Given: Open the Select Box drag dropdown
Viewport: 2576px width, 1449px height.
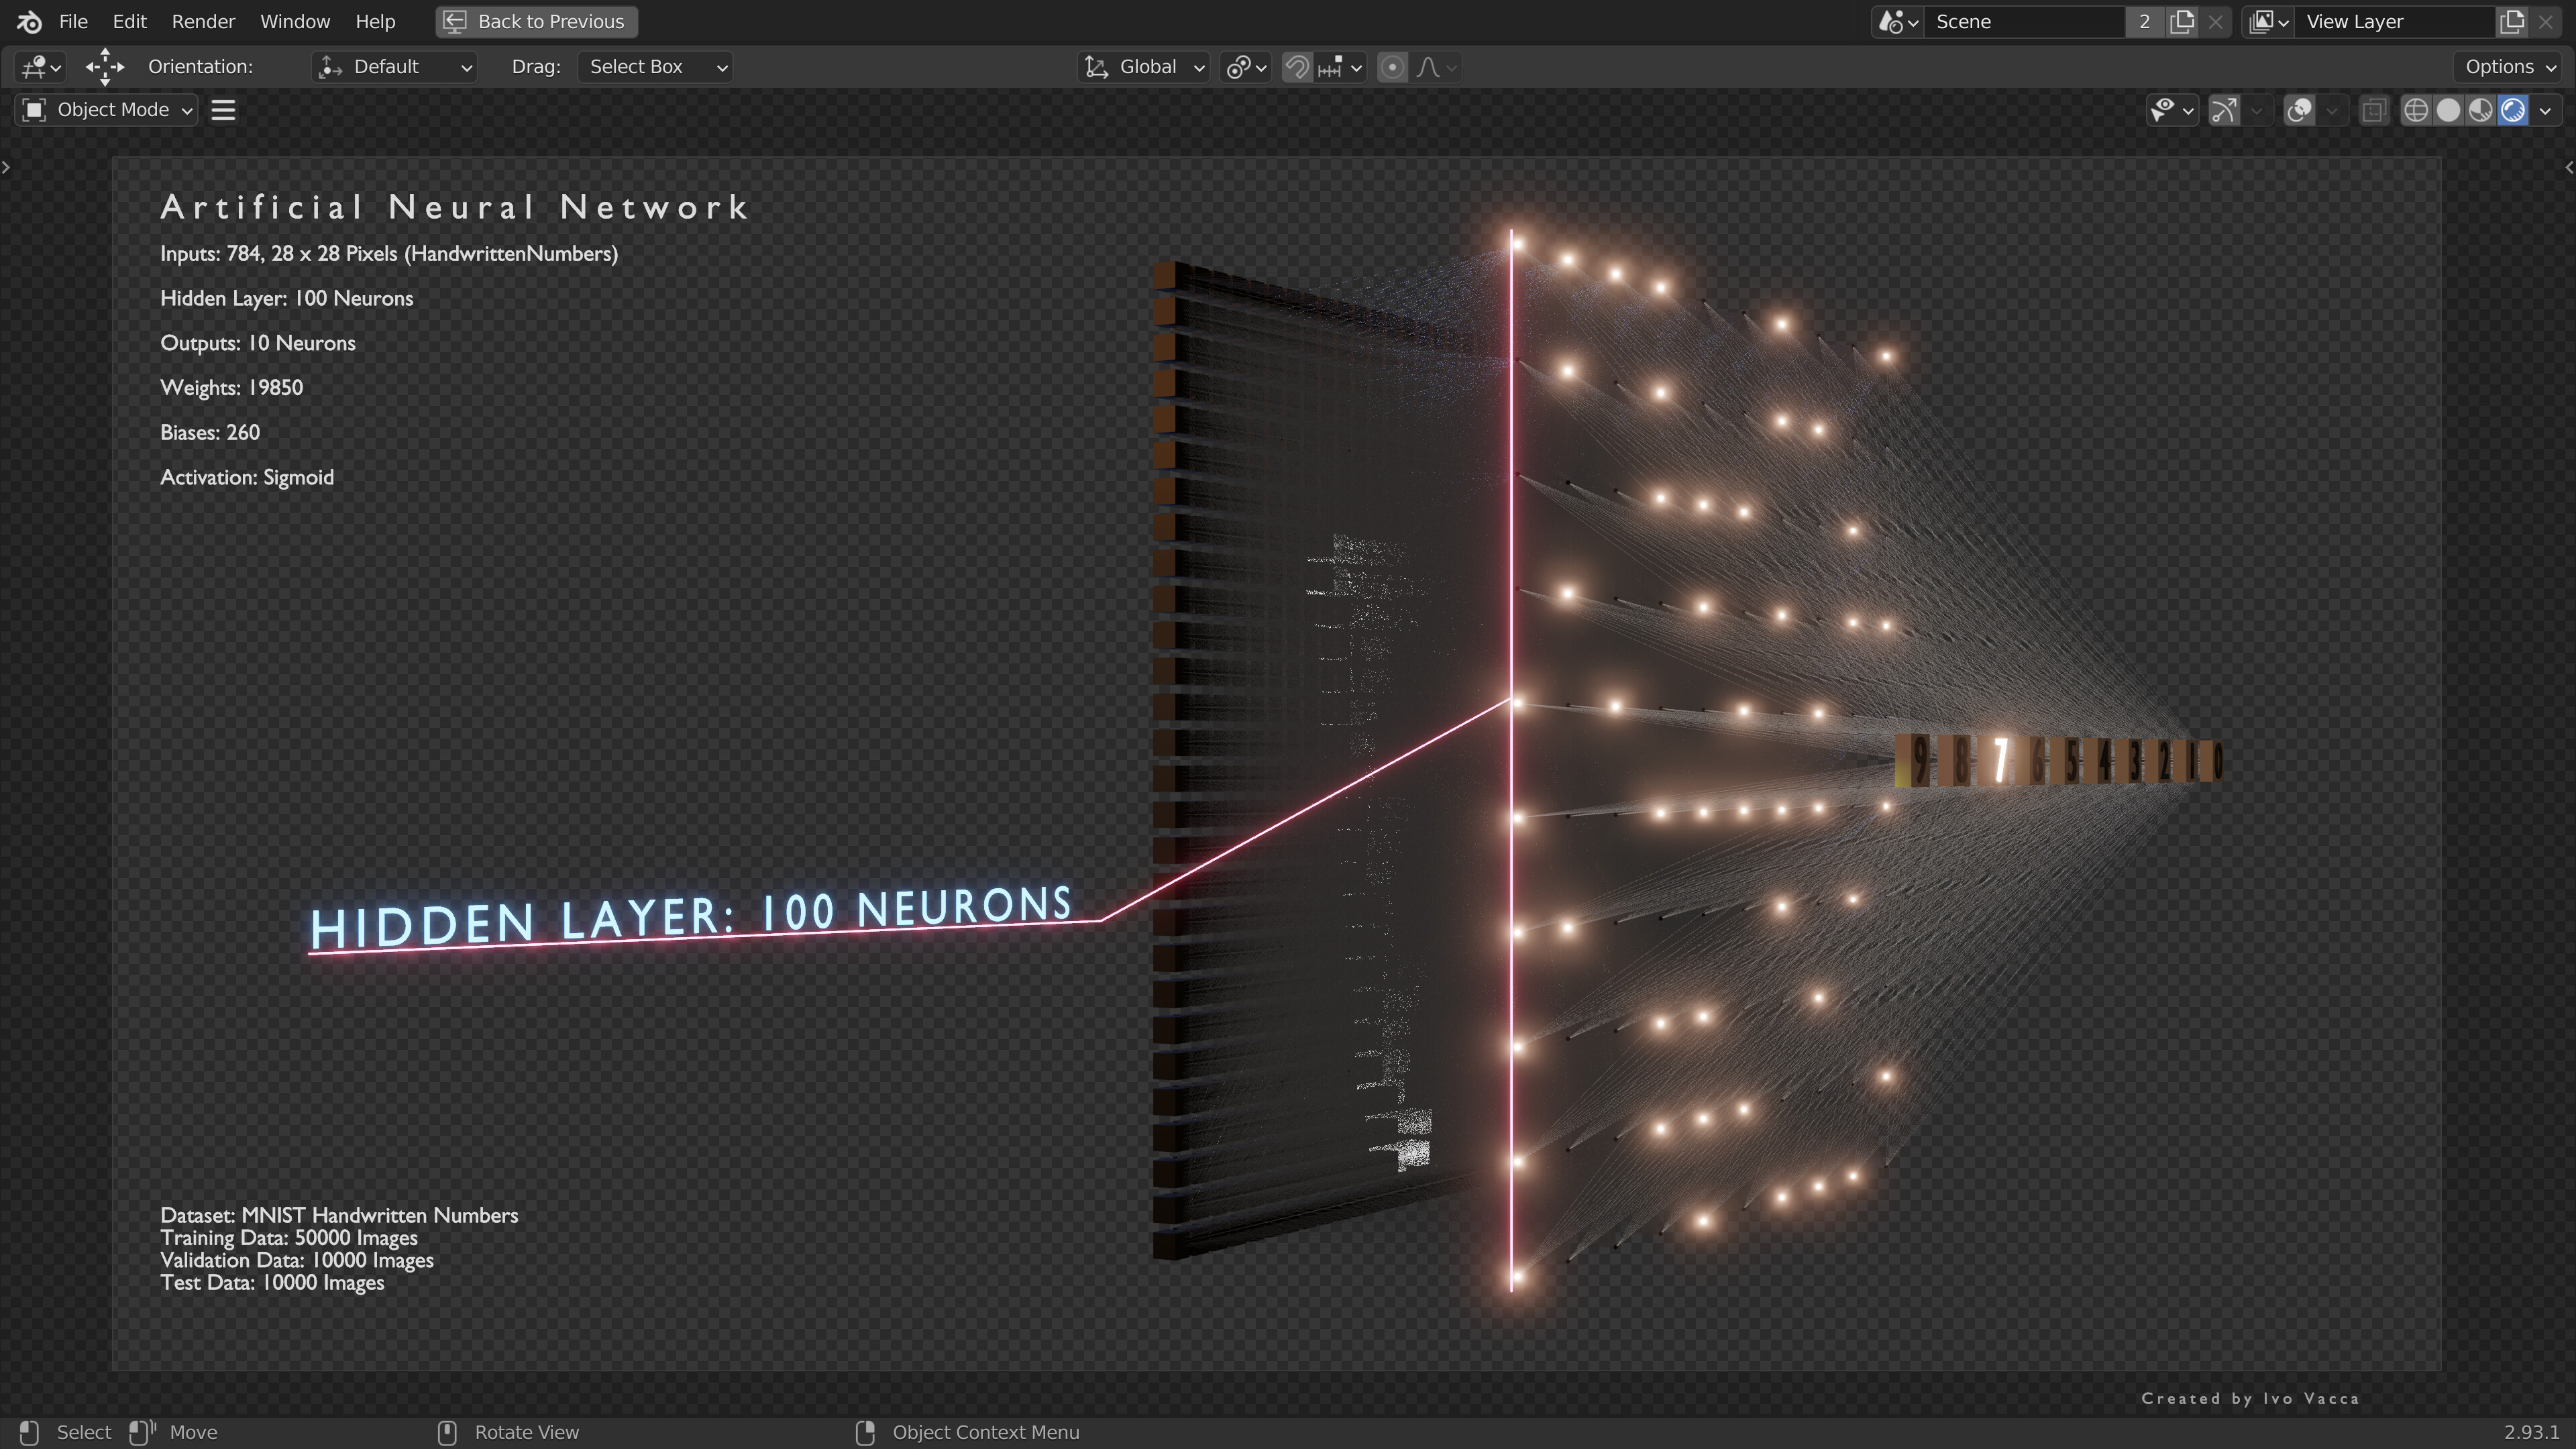Looking at the screenshot, I should click(x=655, y=67).
